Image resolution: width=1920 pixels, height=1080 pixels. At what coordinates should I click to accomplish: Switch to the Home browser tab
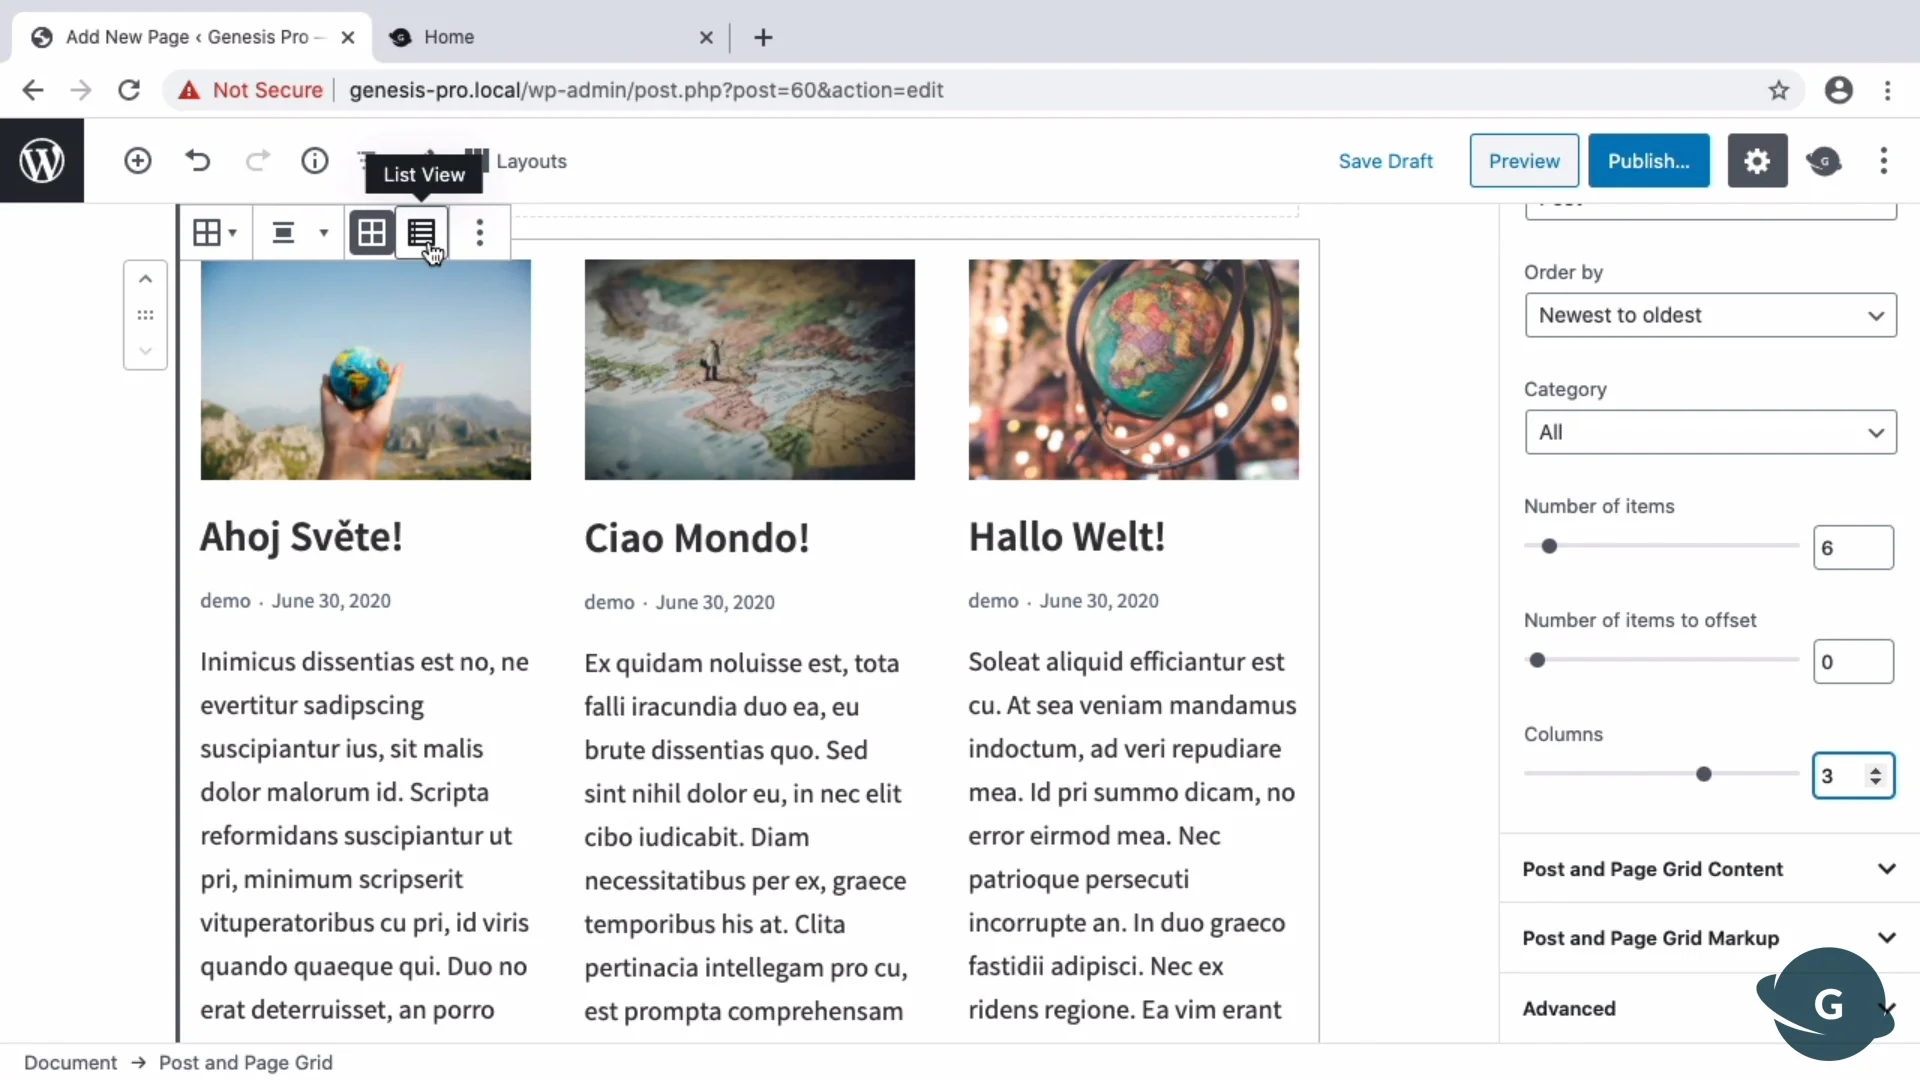[449, 37]
